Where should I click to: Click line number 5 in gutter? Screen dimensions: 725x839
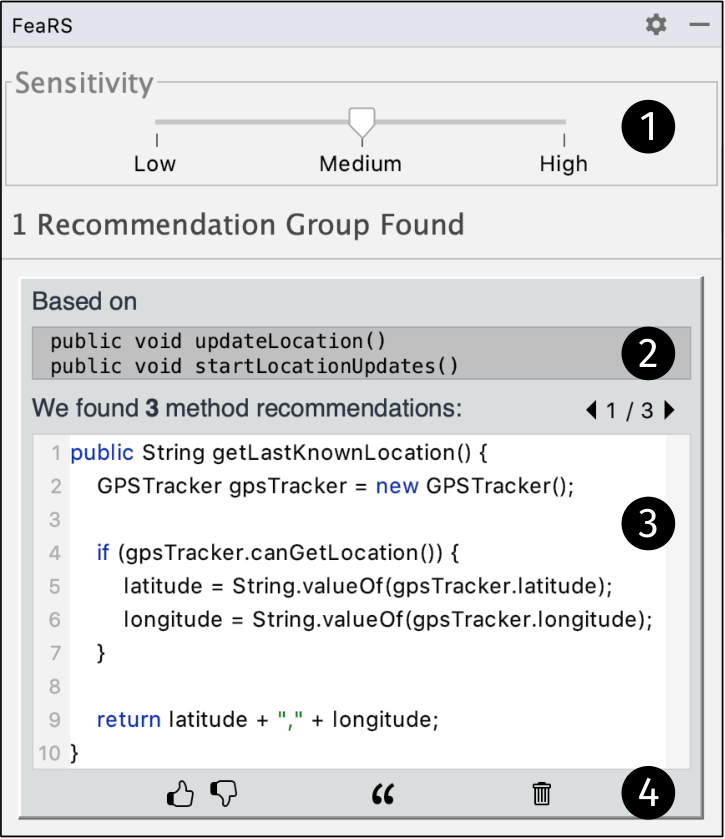click(55, 586)
